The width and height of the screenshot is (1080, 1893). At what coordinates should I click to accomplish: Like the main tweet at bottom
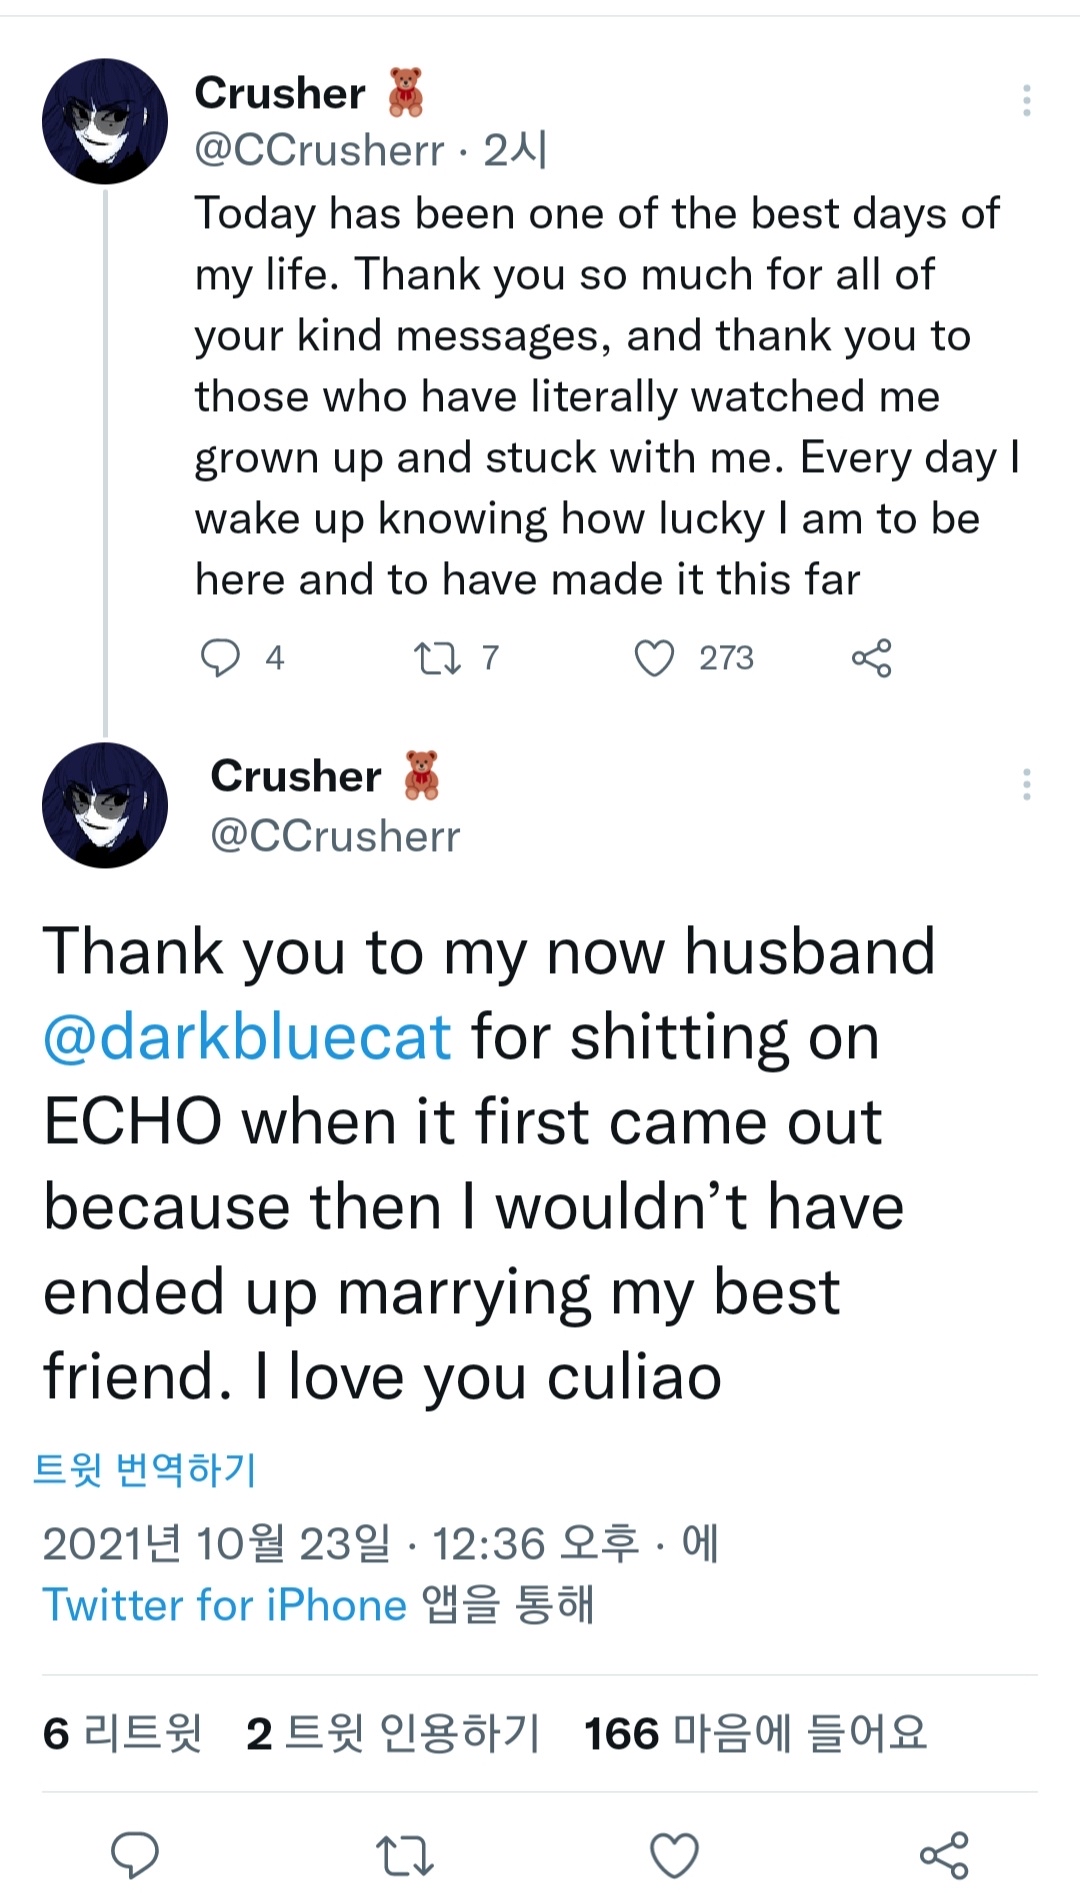(x=674, y=1855)
